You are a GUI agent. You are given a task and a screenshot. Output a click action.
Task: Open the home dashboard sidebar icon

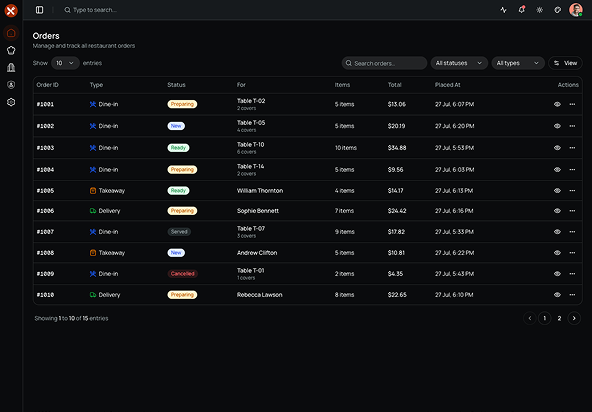(x=11, y=33)
